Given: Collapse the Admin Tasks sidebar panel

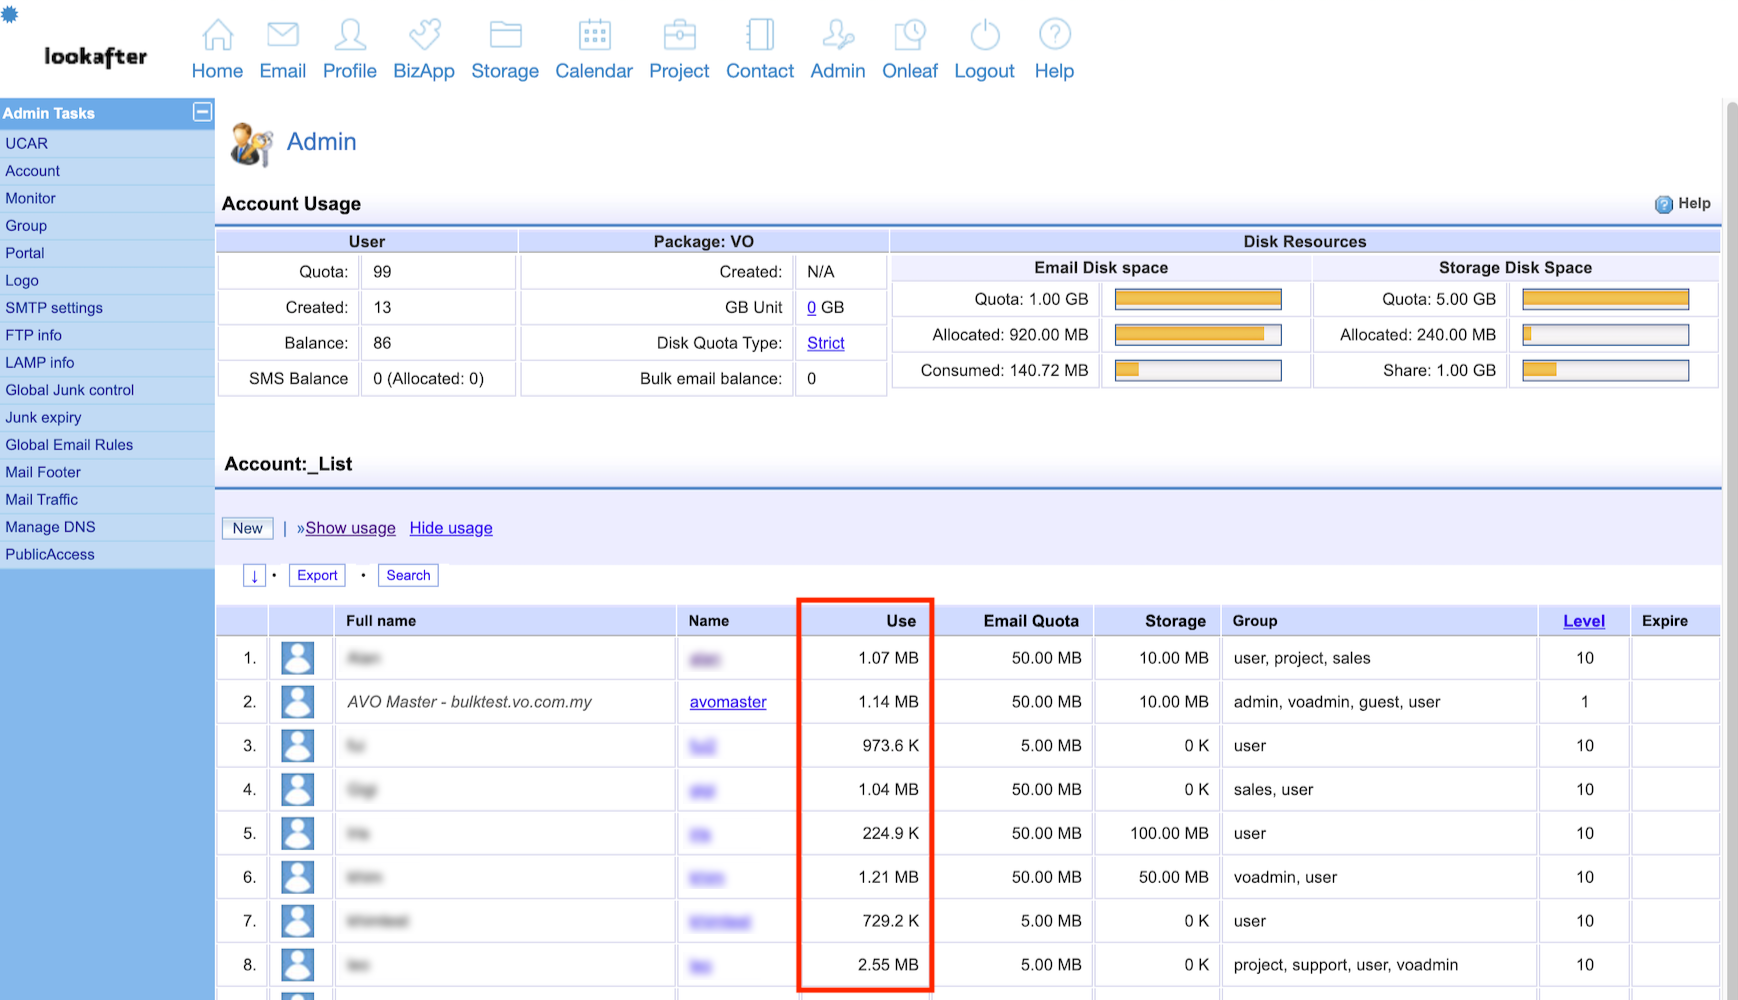Looking at the screenshot, I should pyautogui.click(x=202, y=112).
